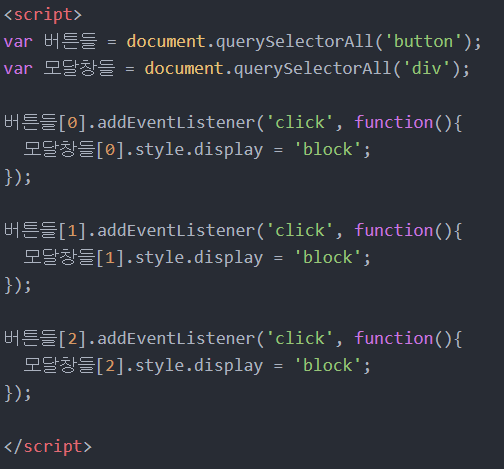Image resolution: width=504 pixels, height=469 pixels.
Task: Click style.display on the 모달창들[2] line
Action: [199, 366]
